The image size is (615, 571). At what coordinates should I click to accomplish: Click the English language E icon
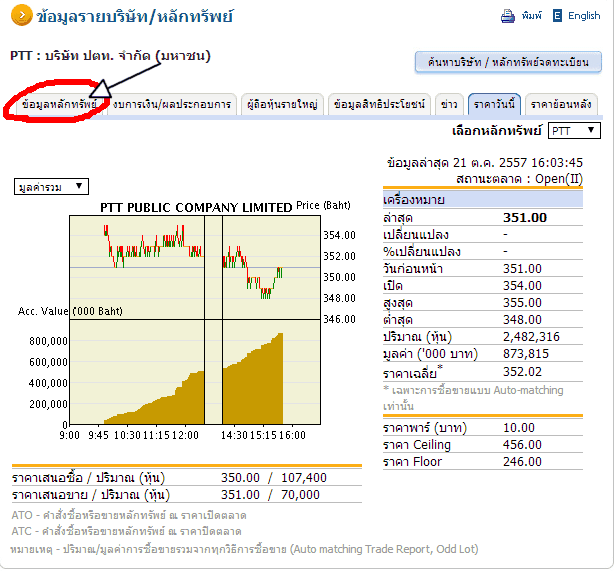557,16
